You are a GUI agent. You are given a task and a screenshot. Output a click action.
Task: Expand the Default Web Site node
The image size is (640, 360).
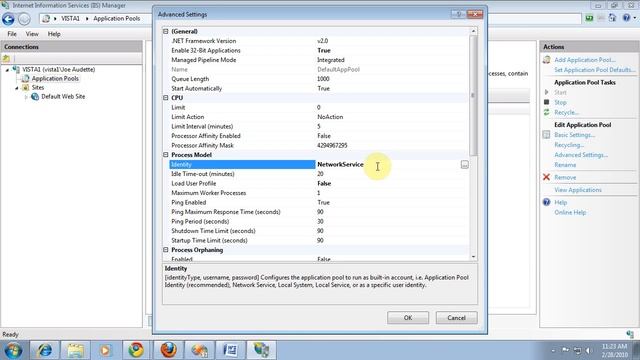26,97
